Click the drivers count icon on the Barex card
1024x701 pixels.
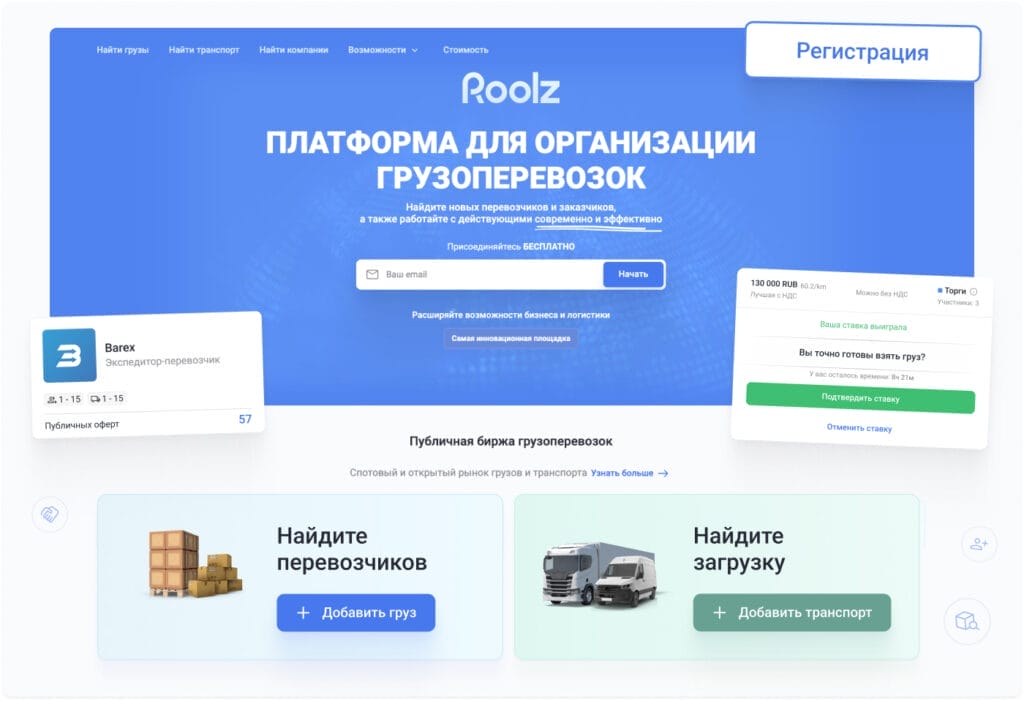coord(53,398)
